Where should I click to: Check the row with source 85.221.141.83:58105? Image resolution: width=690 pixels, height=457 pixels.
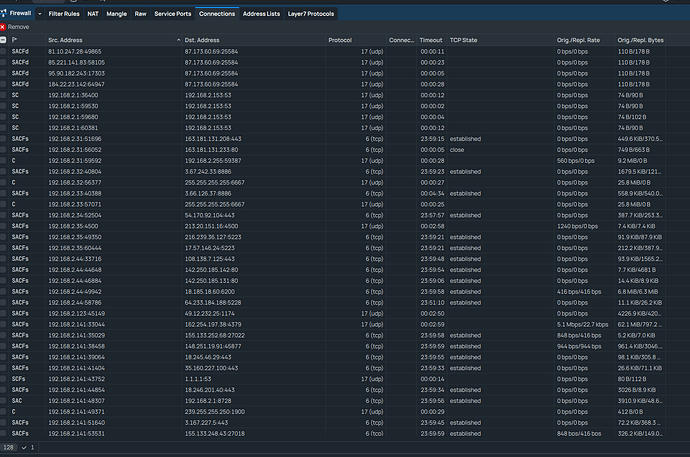(3, 62)
